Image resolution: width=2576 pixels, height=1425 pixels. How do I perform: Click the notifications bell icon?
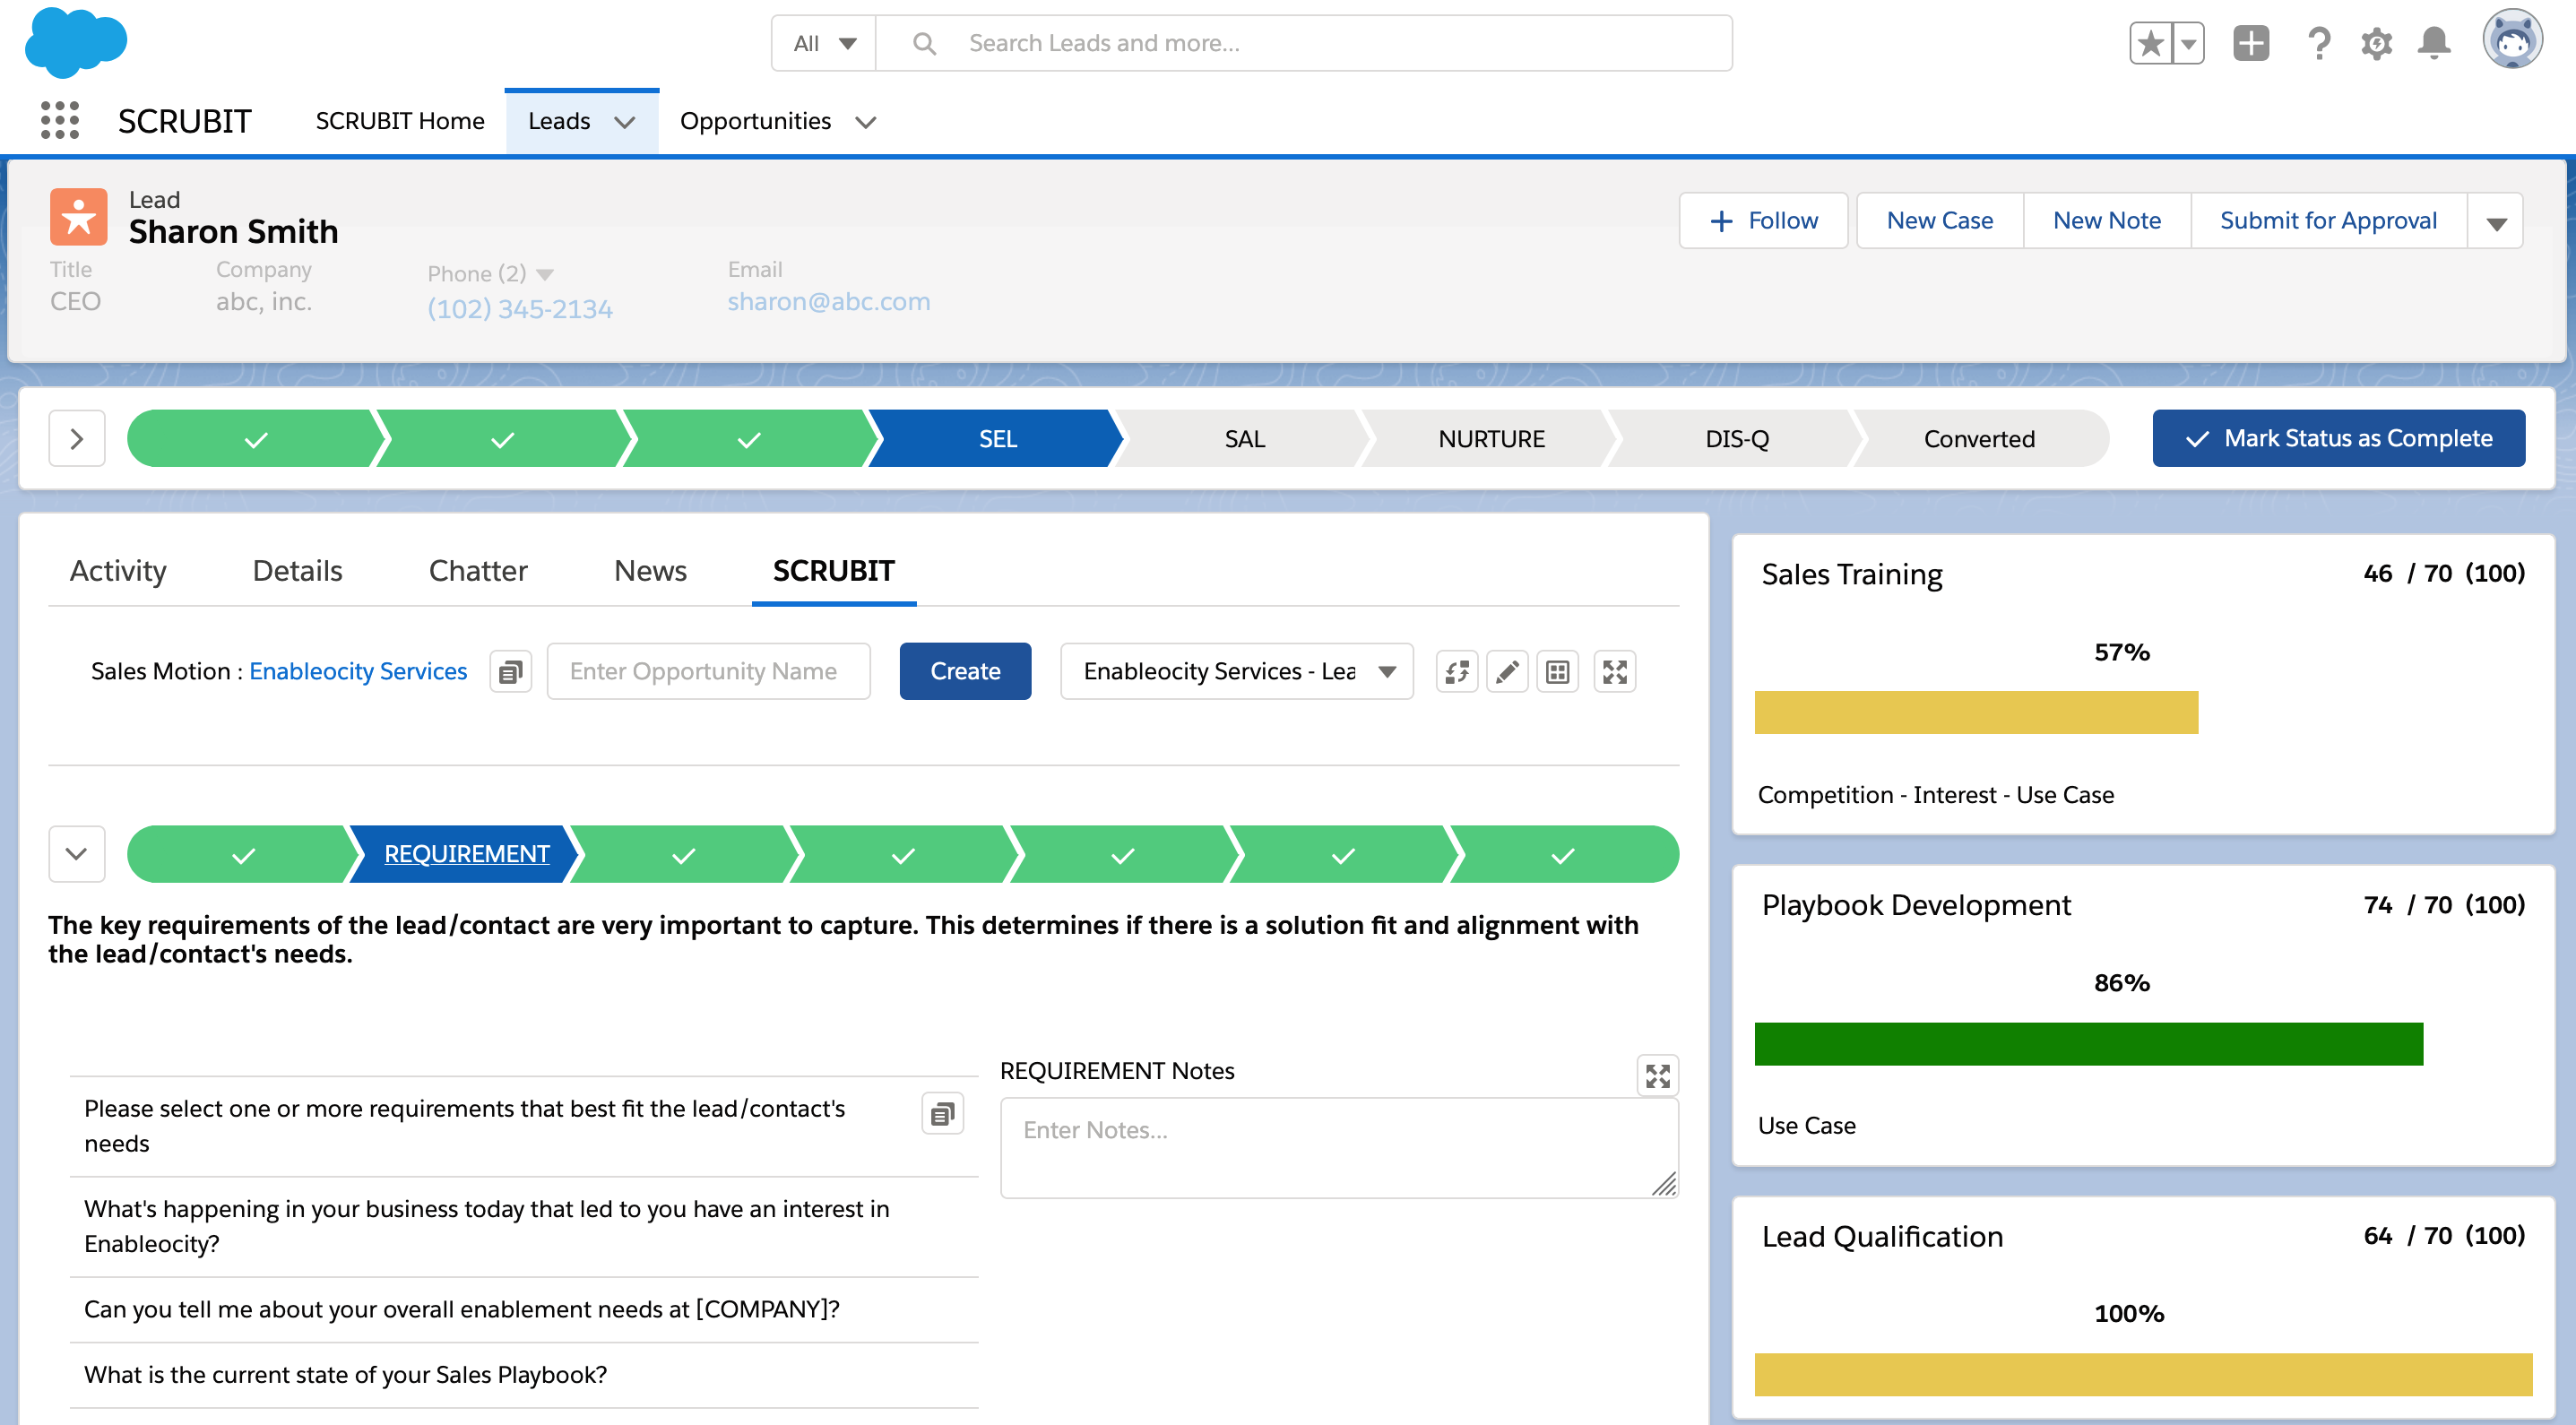2433,43
